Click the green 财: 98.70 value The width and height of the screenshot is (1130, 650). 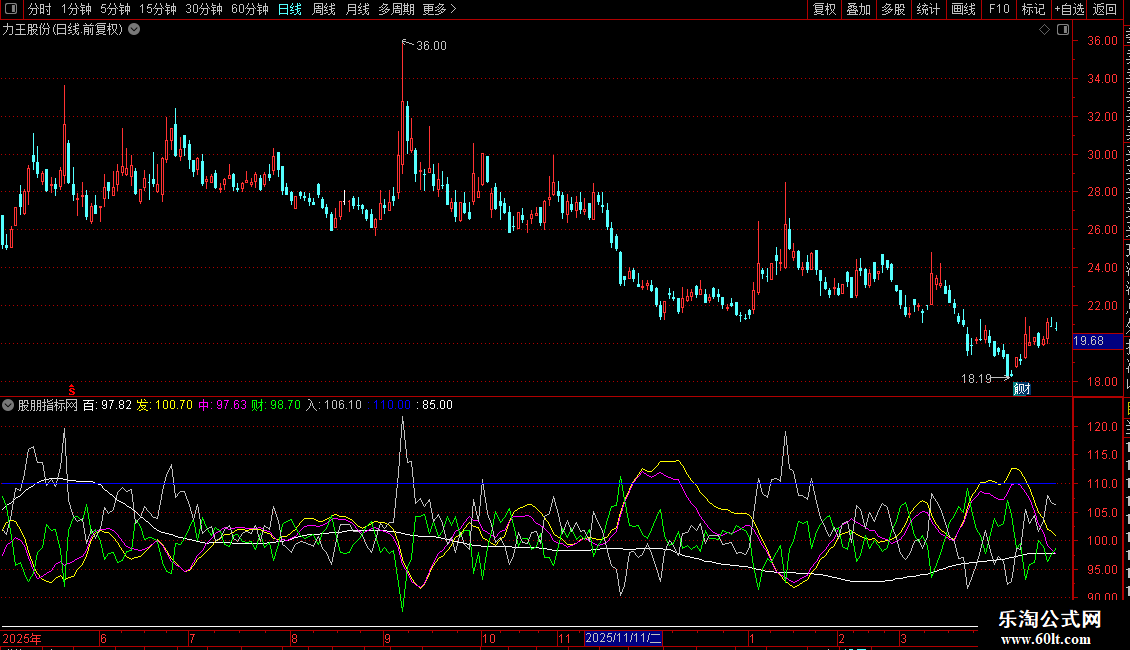point(276,405)
